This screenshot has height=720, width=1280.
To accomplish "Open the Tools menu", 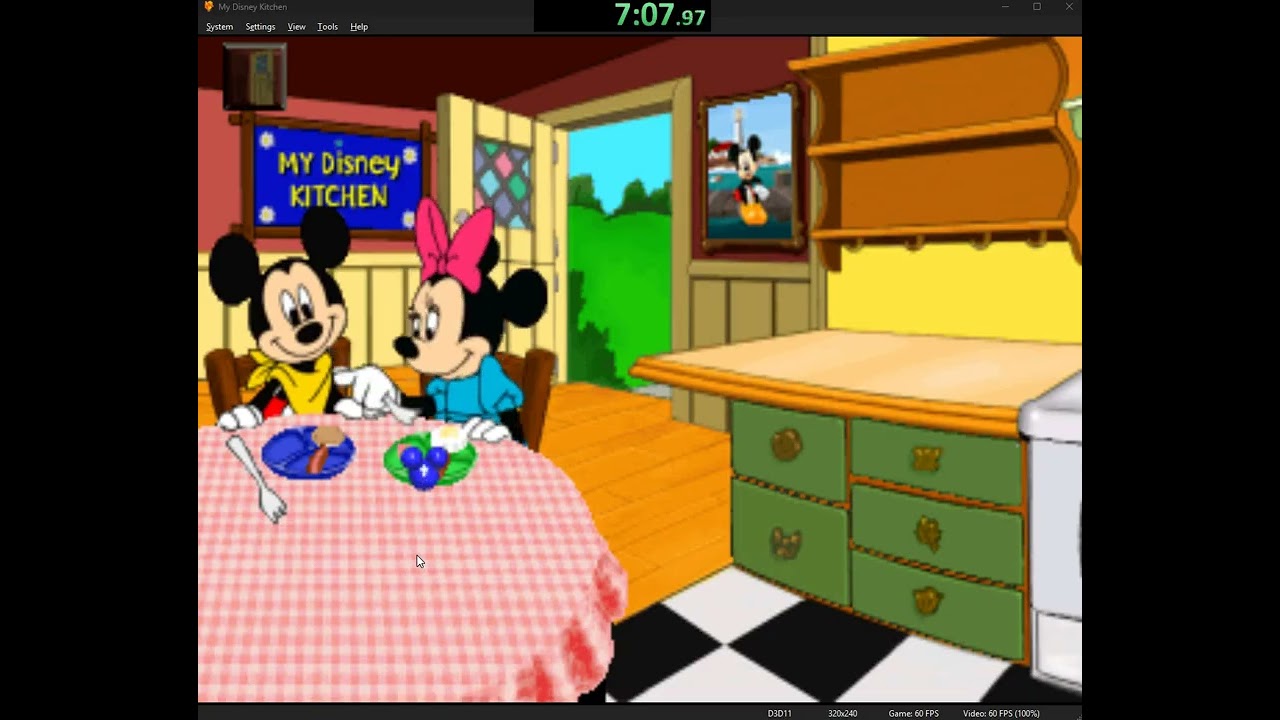I will tap(328, 27).
